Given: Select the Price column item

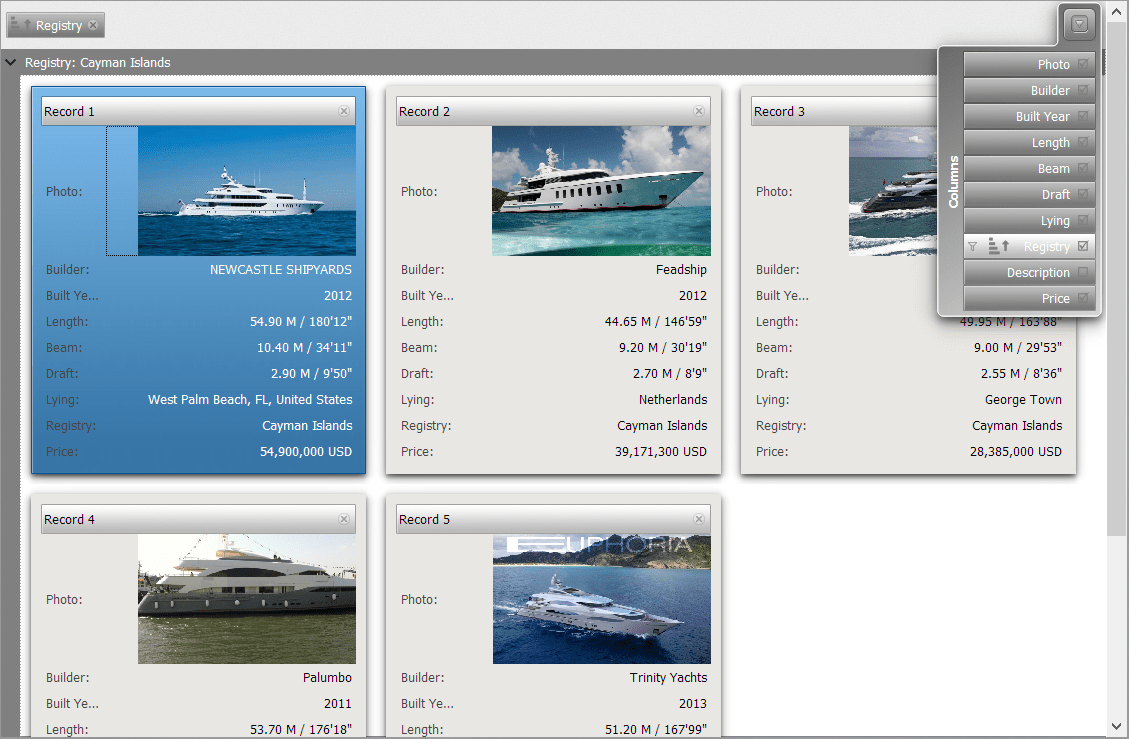Looking at the screenshot, I should (1029, 298).
